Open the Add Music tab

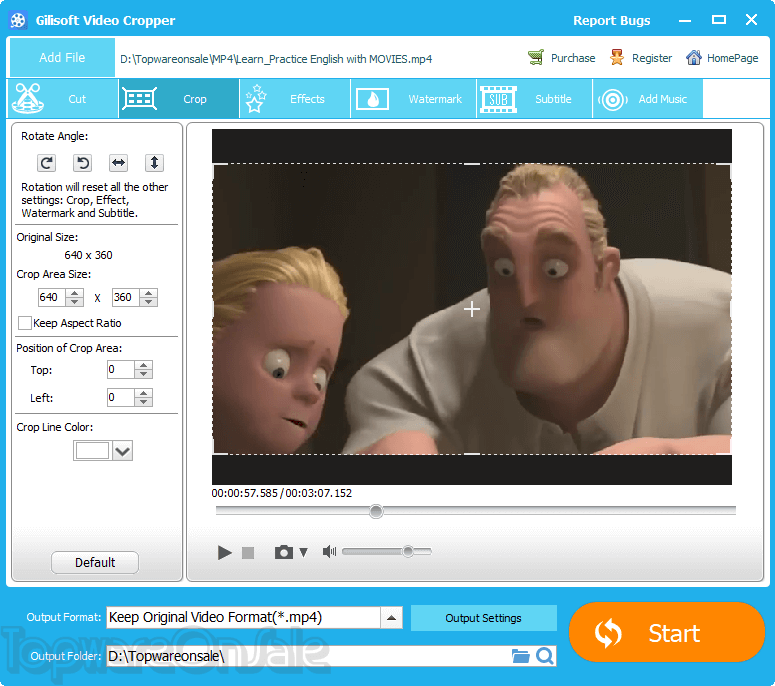click(648, 99)
